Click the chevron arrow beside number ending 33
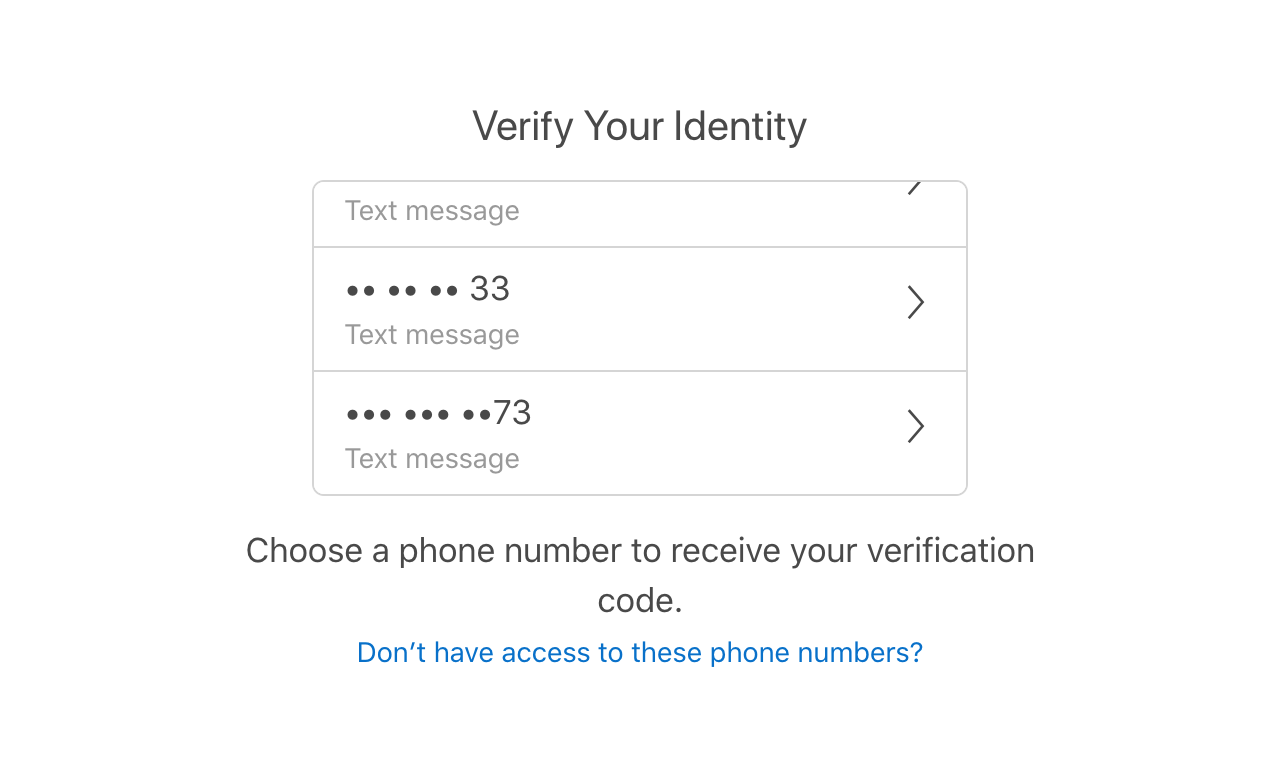Image resolution: width=1262 pixels, height=766 pixels. [915, 303]
